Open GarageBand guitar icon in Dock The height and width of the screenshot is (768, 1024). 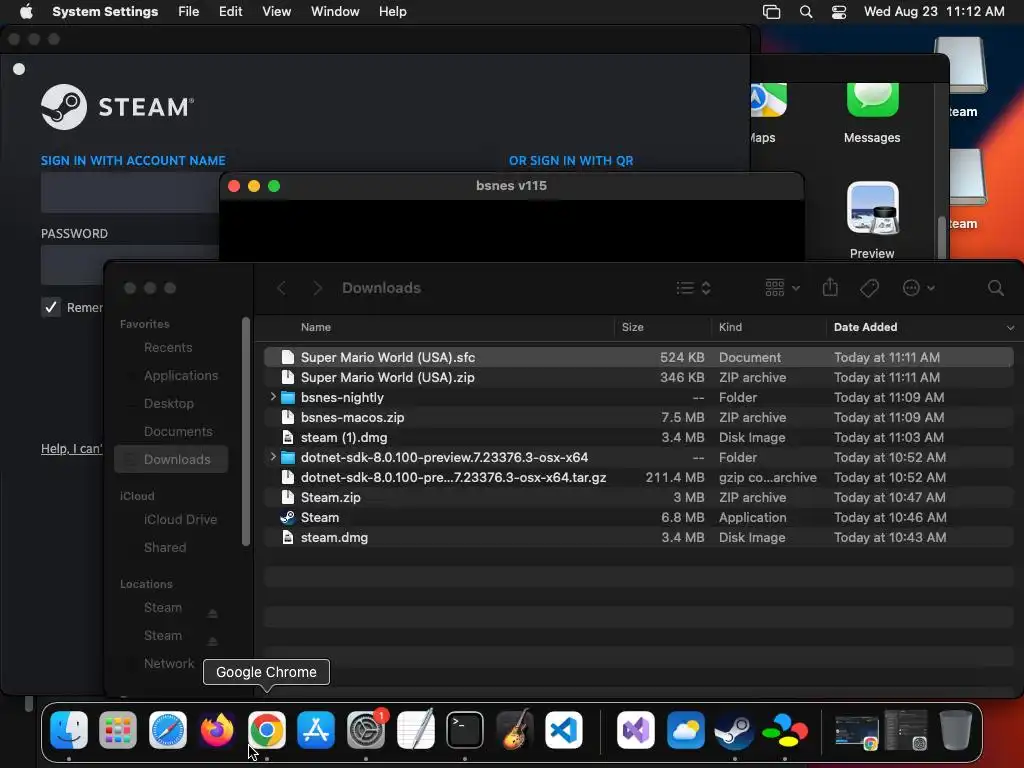click(515, 730)
